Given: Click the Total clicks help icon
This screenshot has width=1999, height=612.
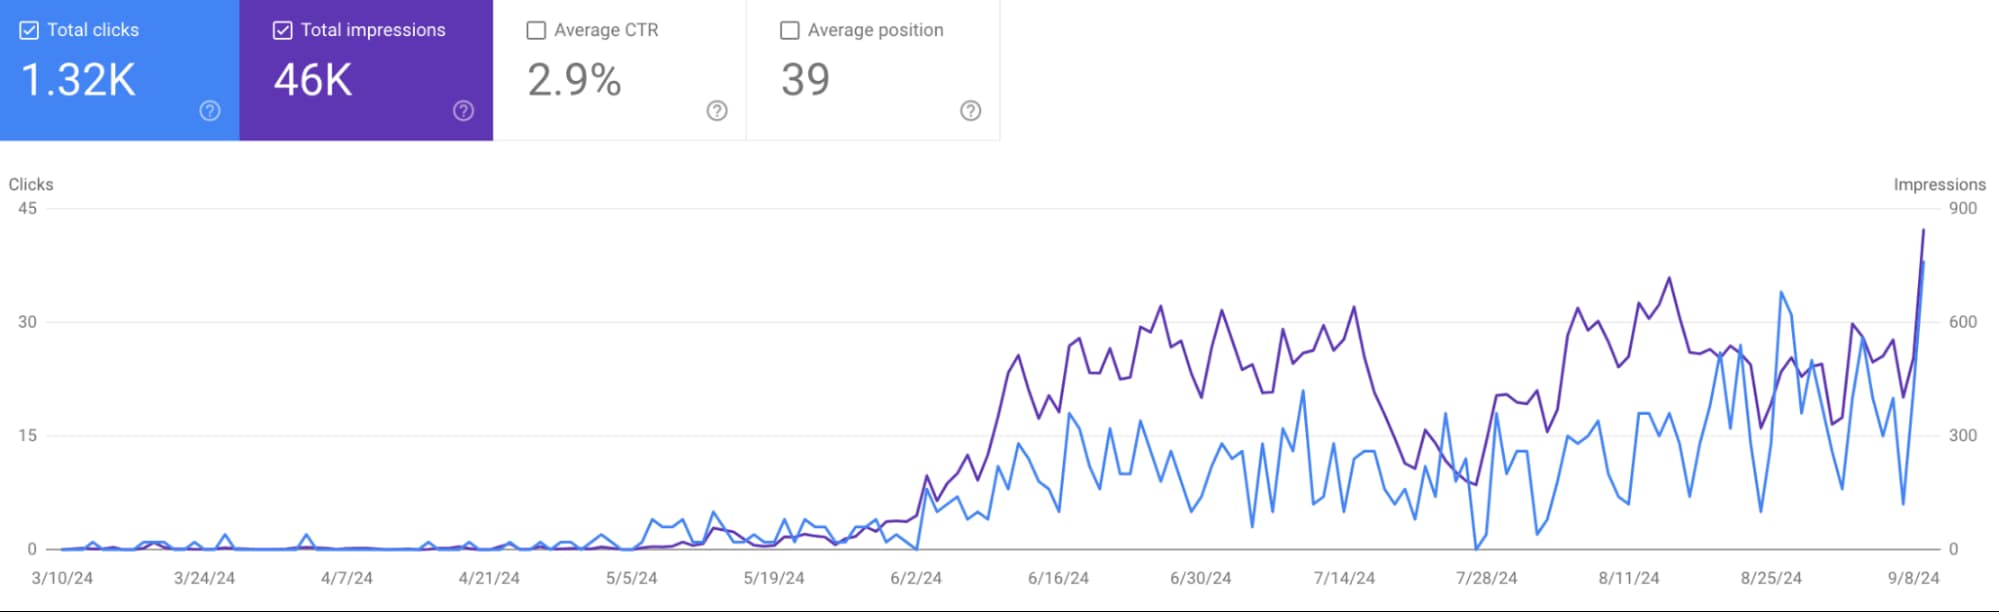Looking at the screenshot, I should click(x=209, y=112).
